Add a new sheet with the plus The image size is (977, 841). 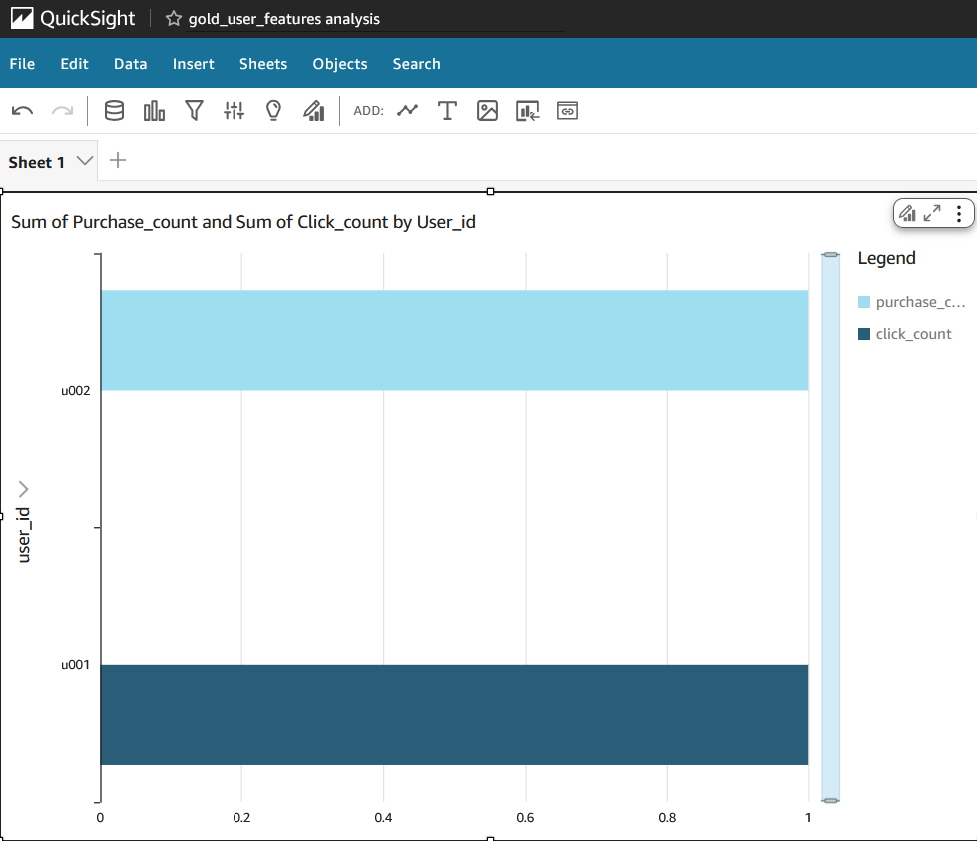(x=118, y=160)
